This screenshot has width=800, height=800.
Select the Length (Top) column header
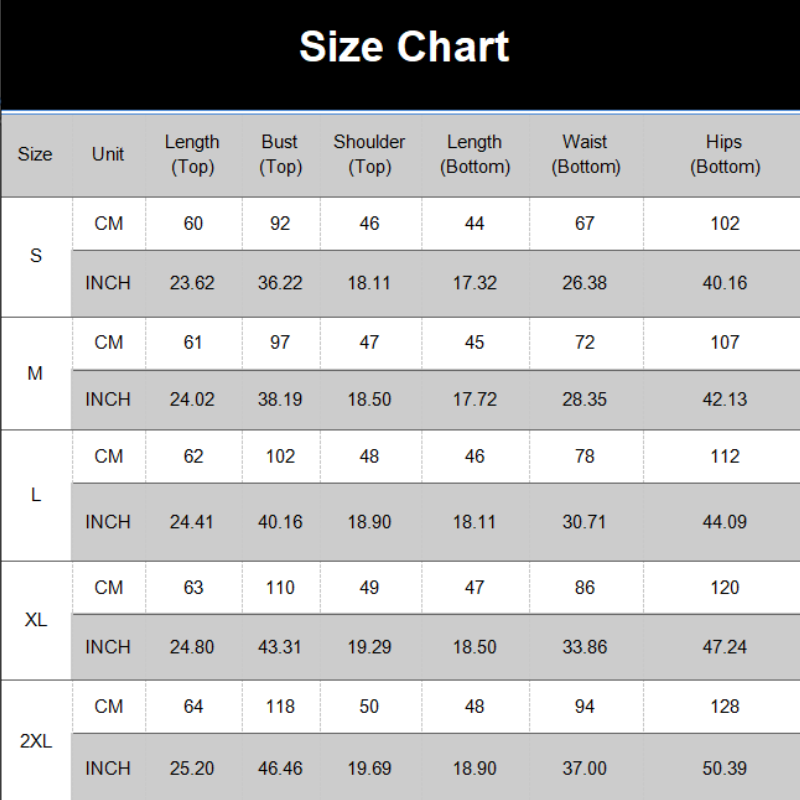point(192,155)
